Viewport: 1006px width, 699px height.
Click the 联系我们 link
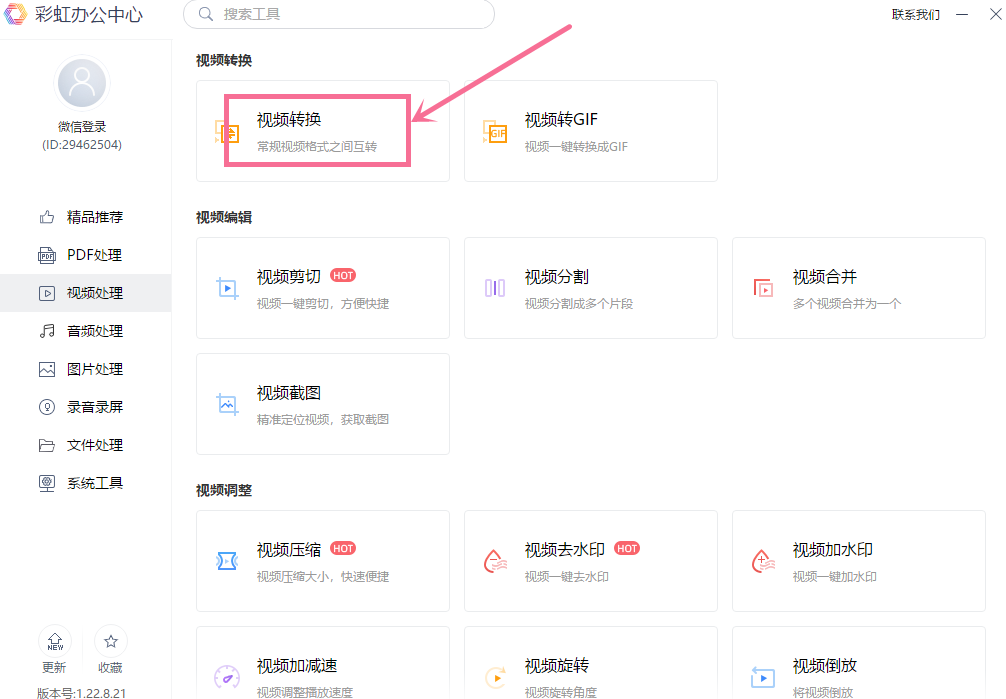915,14
